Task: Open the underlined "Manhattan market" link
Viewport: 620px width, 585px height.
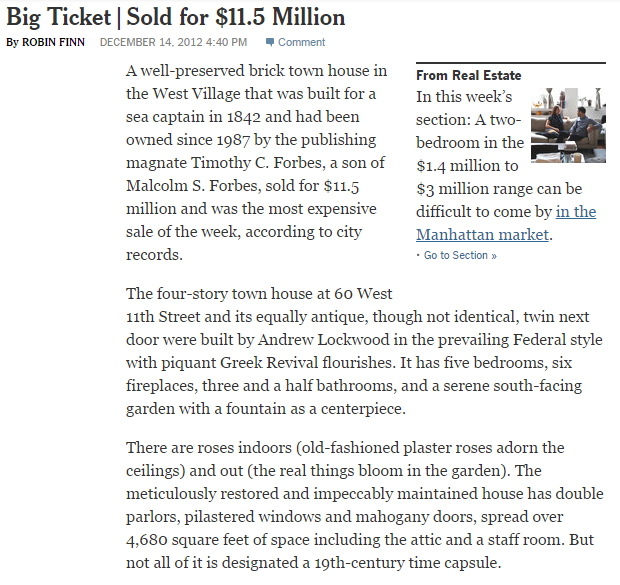Action: tap(482, 235)
